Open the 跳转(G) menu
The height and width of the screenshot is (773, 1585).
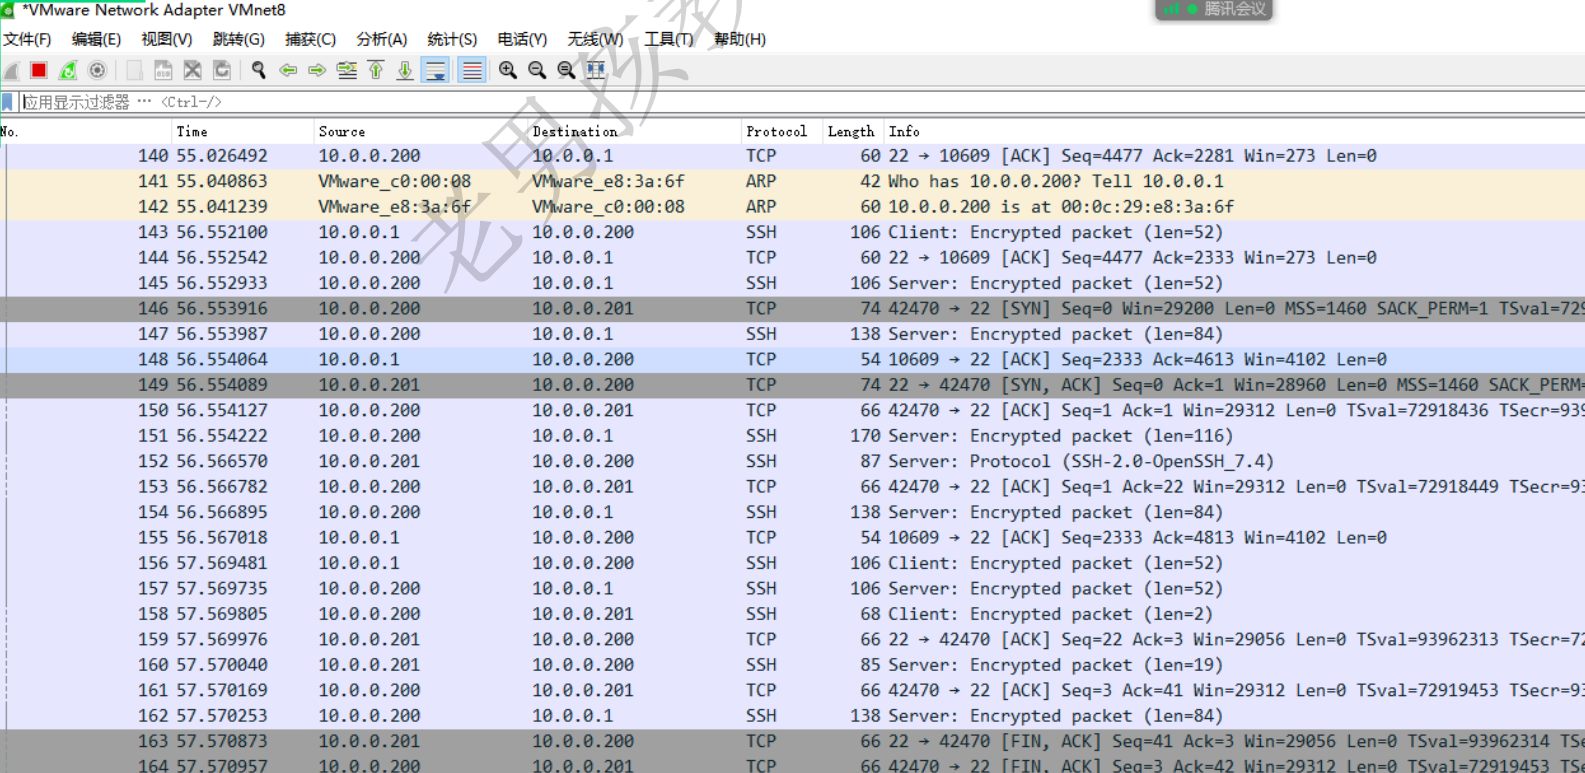click(x=239, y=39)
